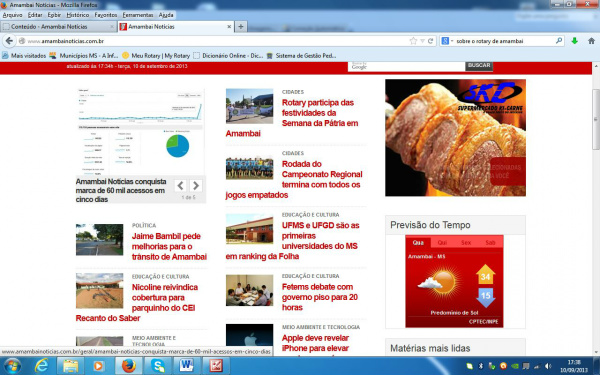The width and height of the screenshot is (600, 375).
Task: Open Meu Rotary | My Rotary bookmark
Action: click(x=156, y=55)
